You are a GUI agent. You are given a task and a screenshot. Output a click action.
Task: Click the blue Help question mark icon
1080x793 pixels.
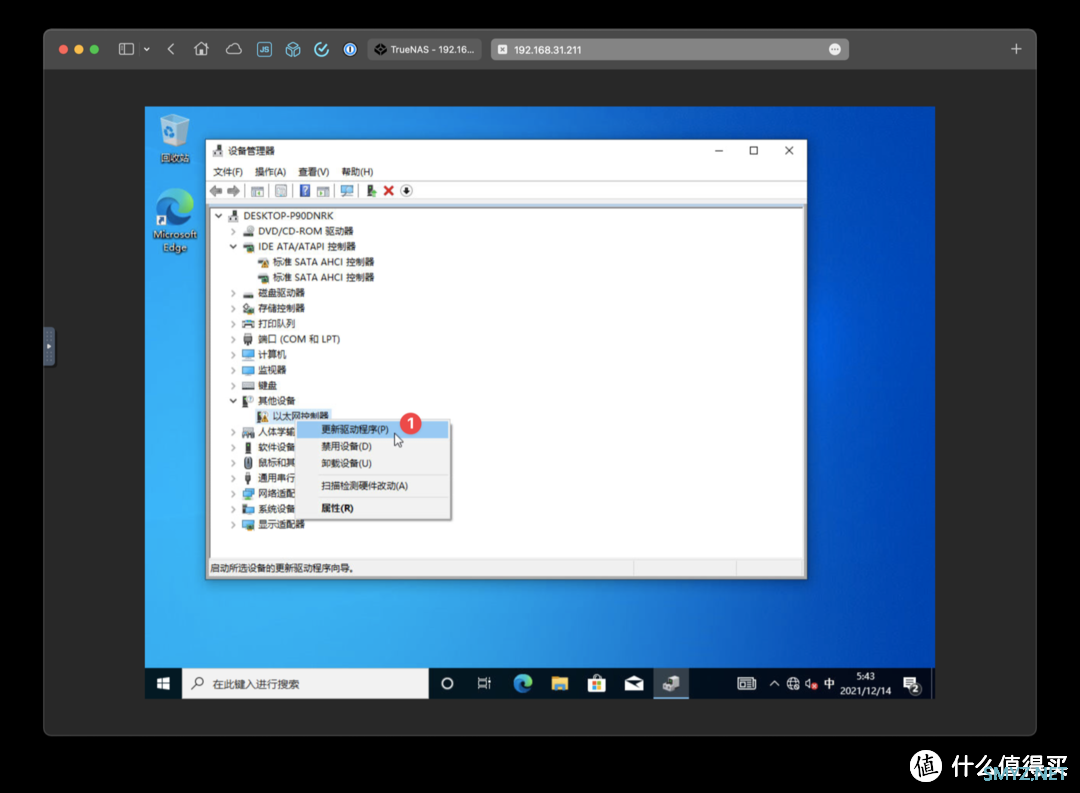(x=304, y=191)
